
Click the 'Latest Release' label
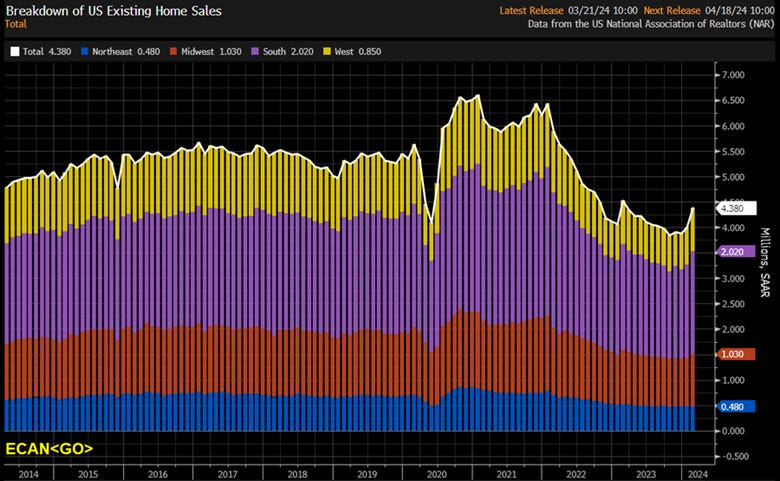pos(531,10)
